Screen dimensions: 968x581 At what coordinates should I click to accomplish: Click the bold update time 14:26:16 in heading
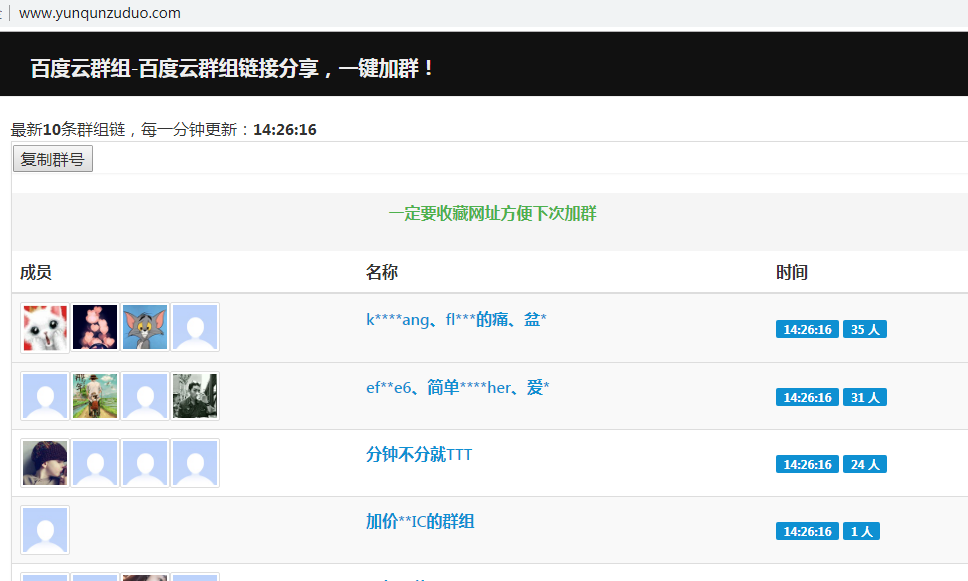click(285, 130)
